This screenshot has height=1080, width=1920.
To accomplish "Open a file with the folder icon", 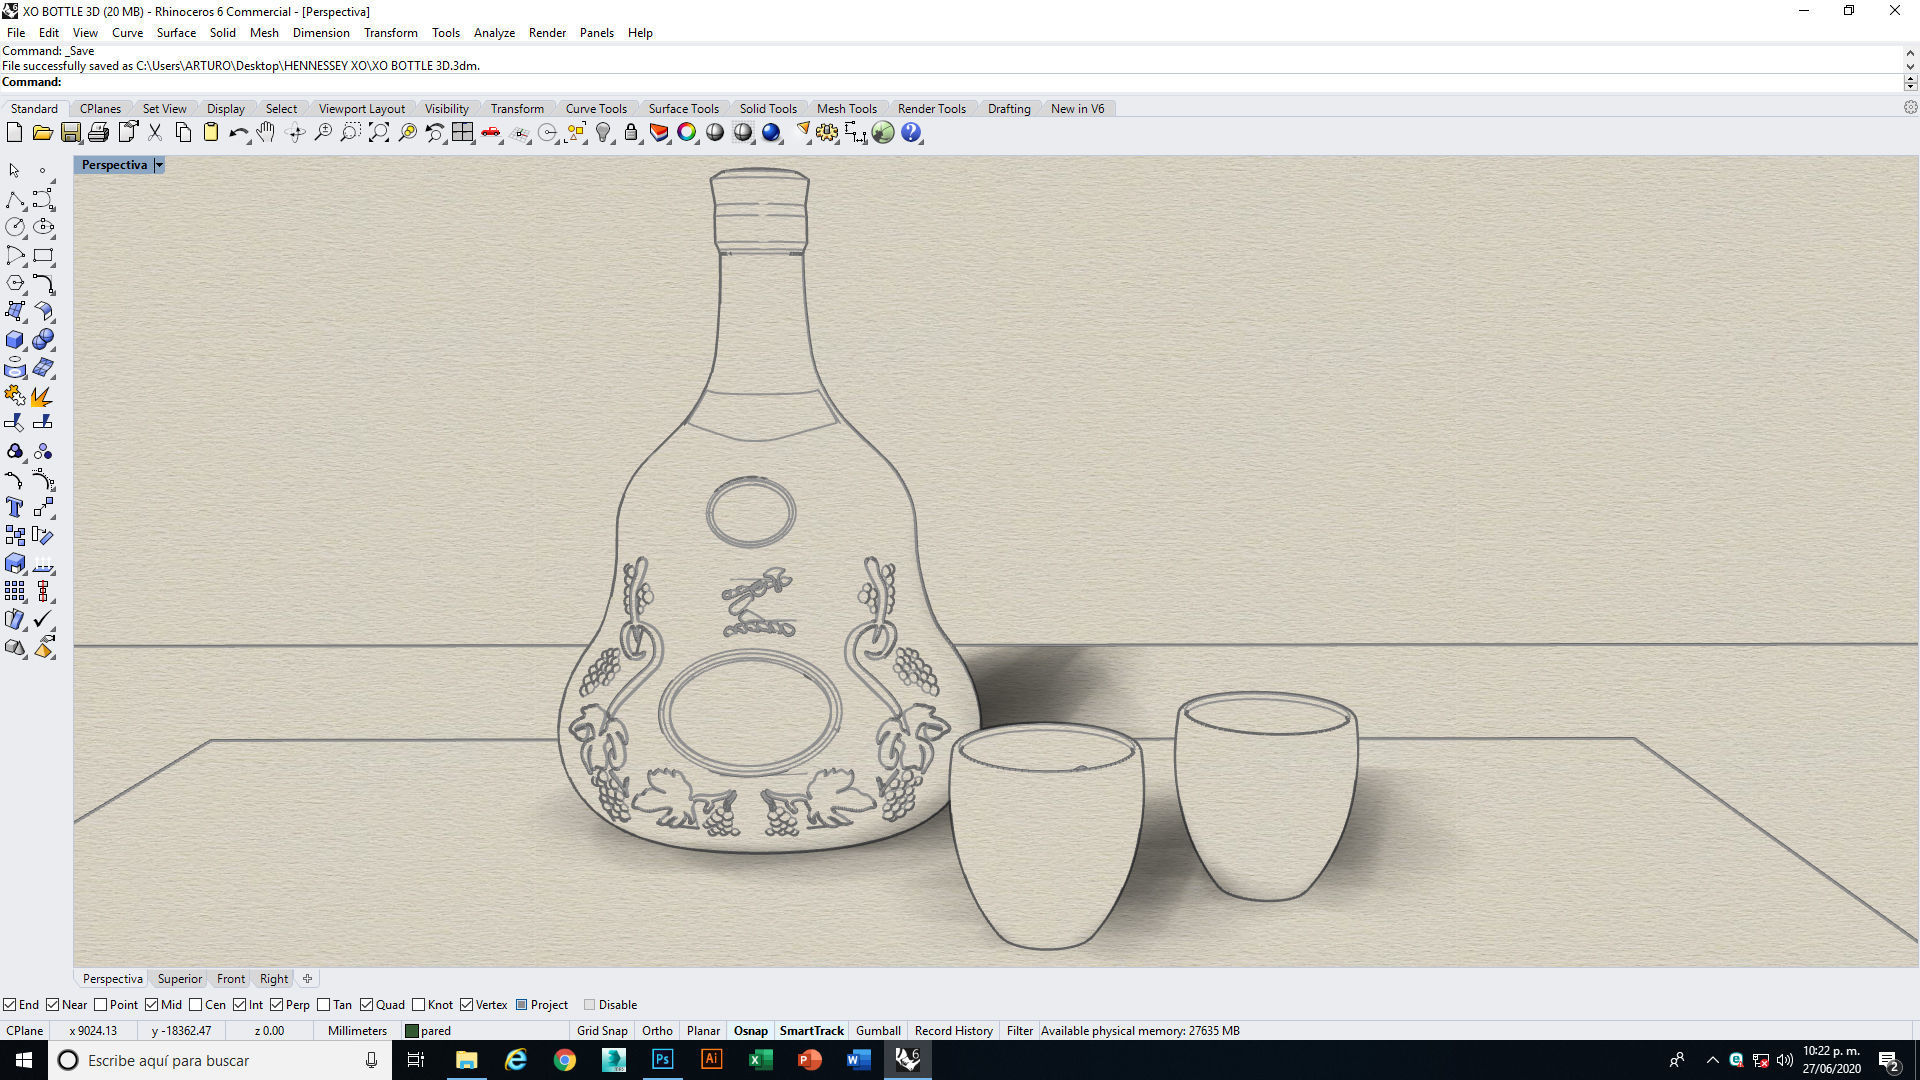I will [42, 132].
